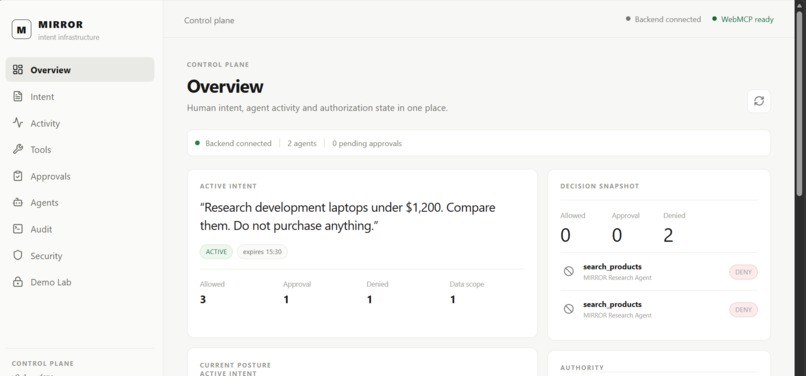806x376 pixels.
Task: Click the Allowed count 0 in Decision Snapshot
Action: pos(565,236)
